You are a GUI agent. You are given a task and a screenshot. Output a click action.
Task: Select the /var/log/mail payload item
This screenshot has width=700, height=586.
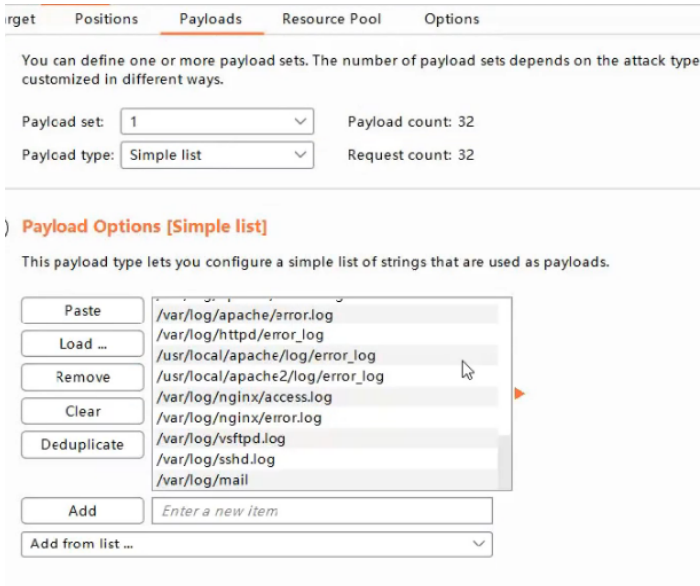pyautogui.click(x=202, y=480)
